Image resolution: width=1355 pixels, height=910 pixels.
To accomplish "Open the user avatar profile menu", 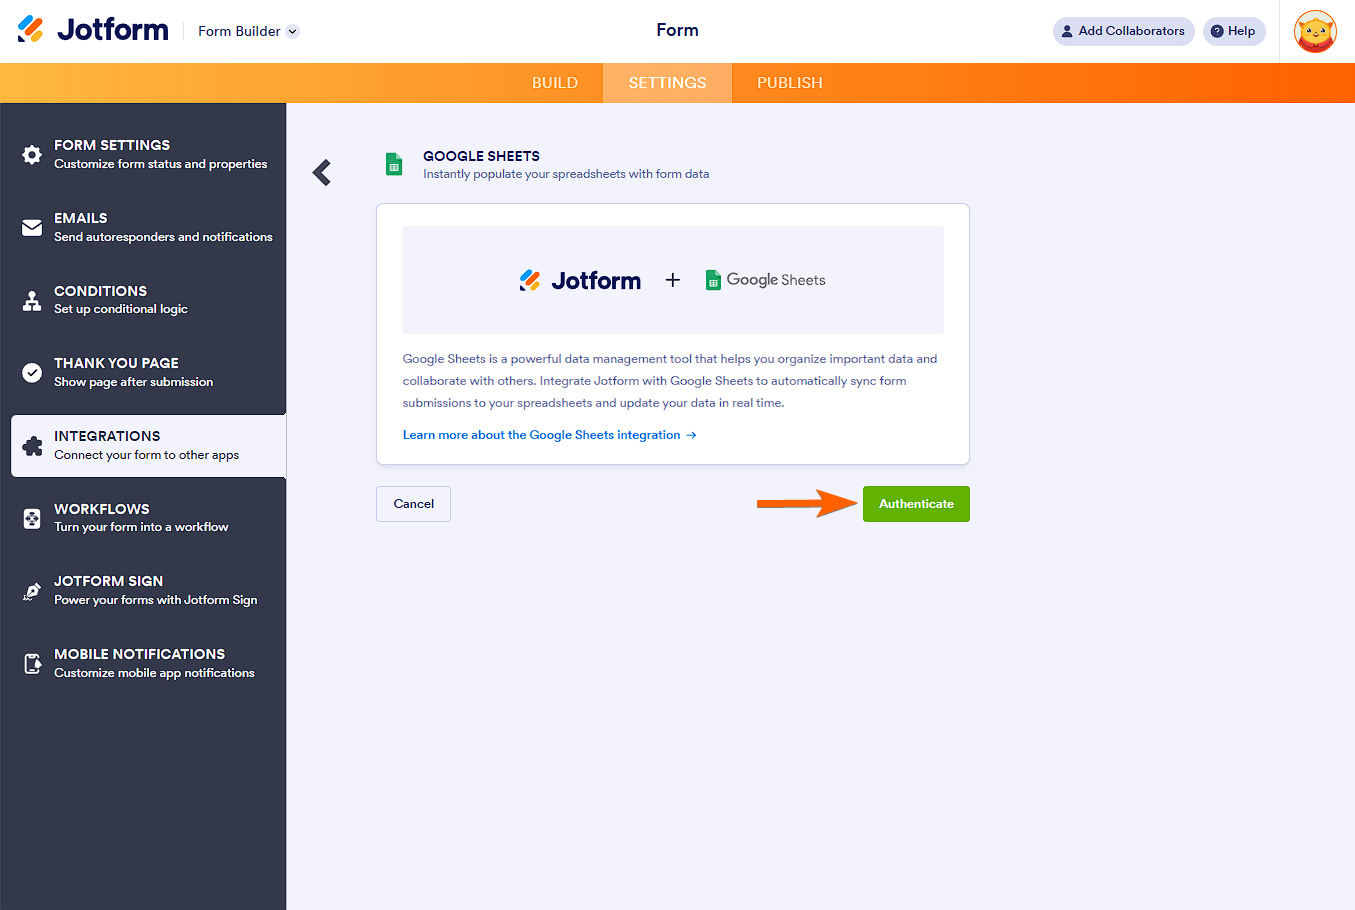I will tap(1315, 32).
